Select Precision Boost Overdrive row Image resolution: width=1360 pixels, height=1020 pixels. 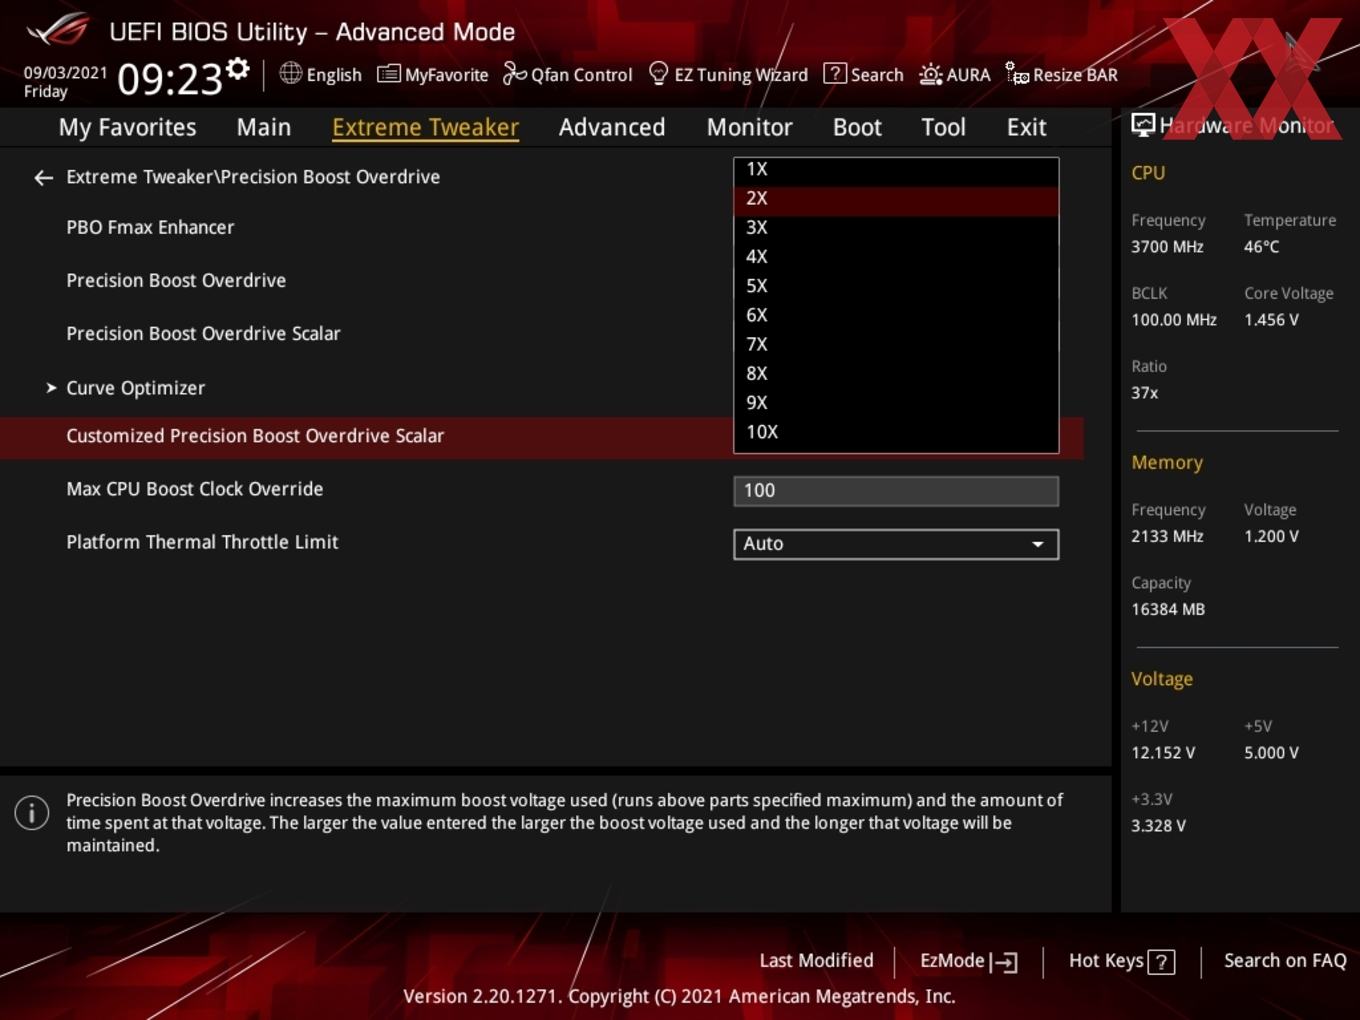point(176,281)
